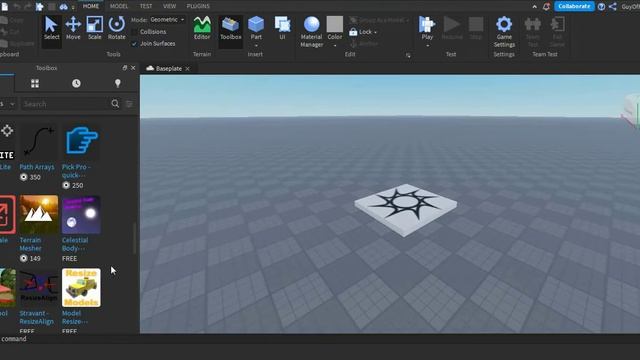
Task: Open the Toolbox recent clock tab
Action: tap(76, 84)
